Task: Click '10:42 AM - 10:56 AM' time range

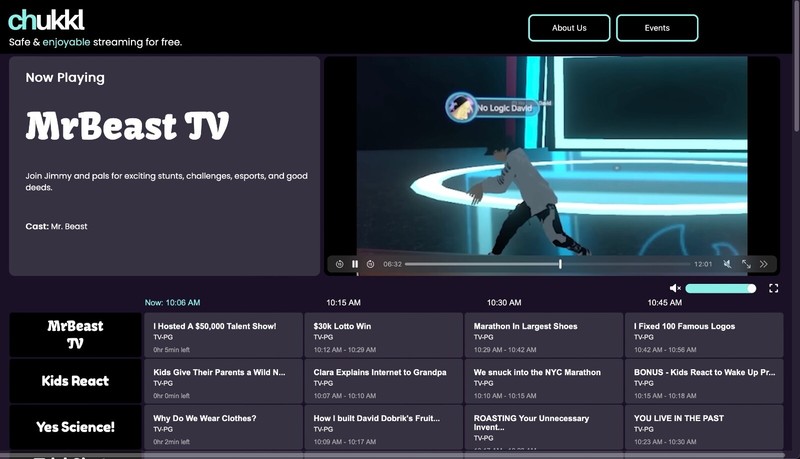Action: pyautogui.click(x=665, y=350)
